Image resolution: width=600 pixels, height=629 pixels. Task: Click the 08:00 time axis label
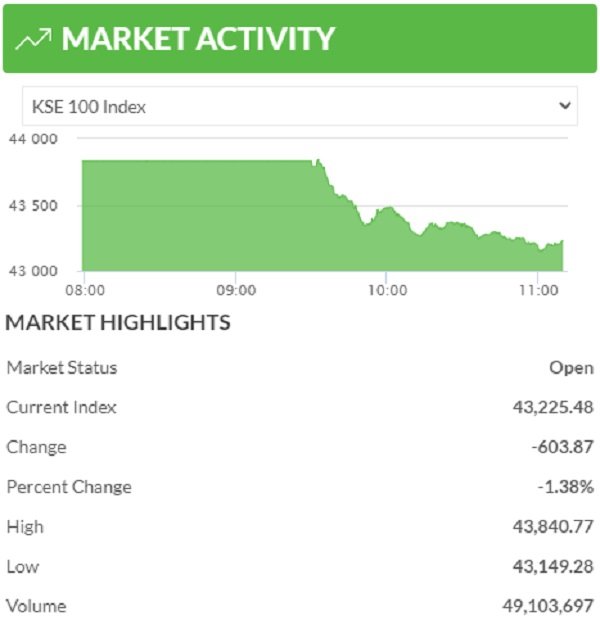[85, 290]
